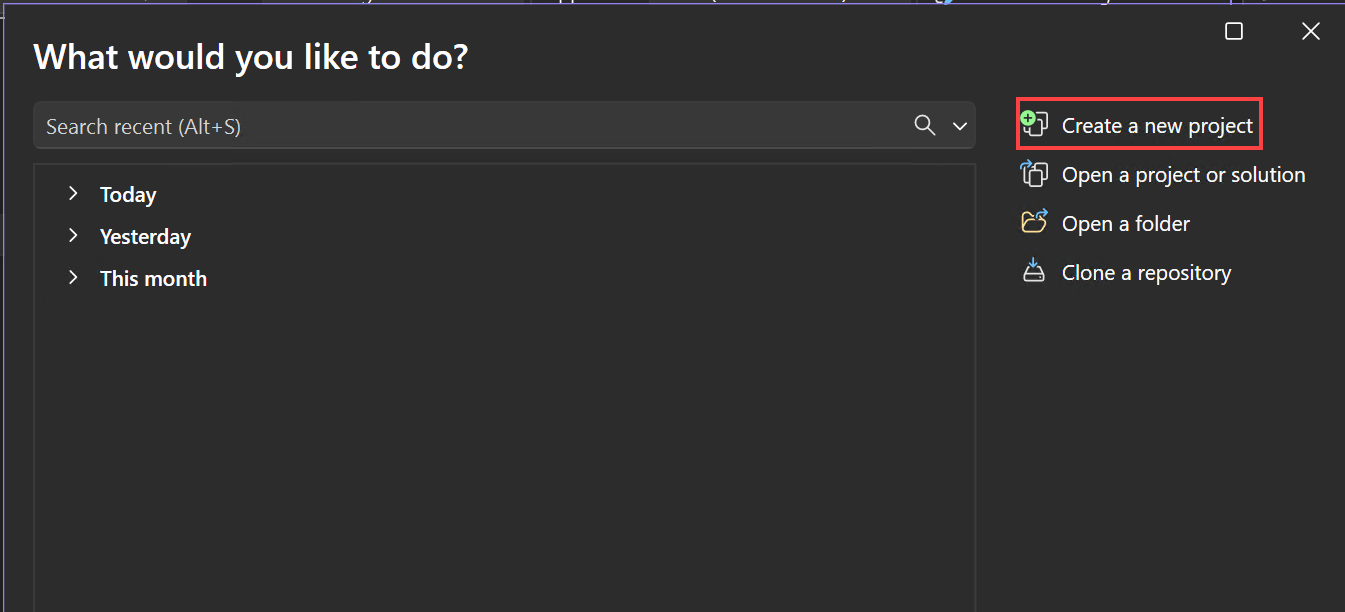This screenshot has width=1345, height=612.
Task: Select Clone a repository option
Action: 1146,271
